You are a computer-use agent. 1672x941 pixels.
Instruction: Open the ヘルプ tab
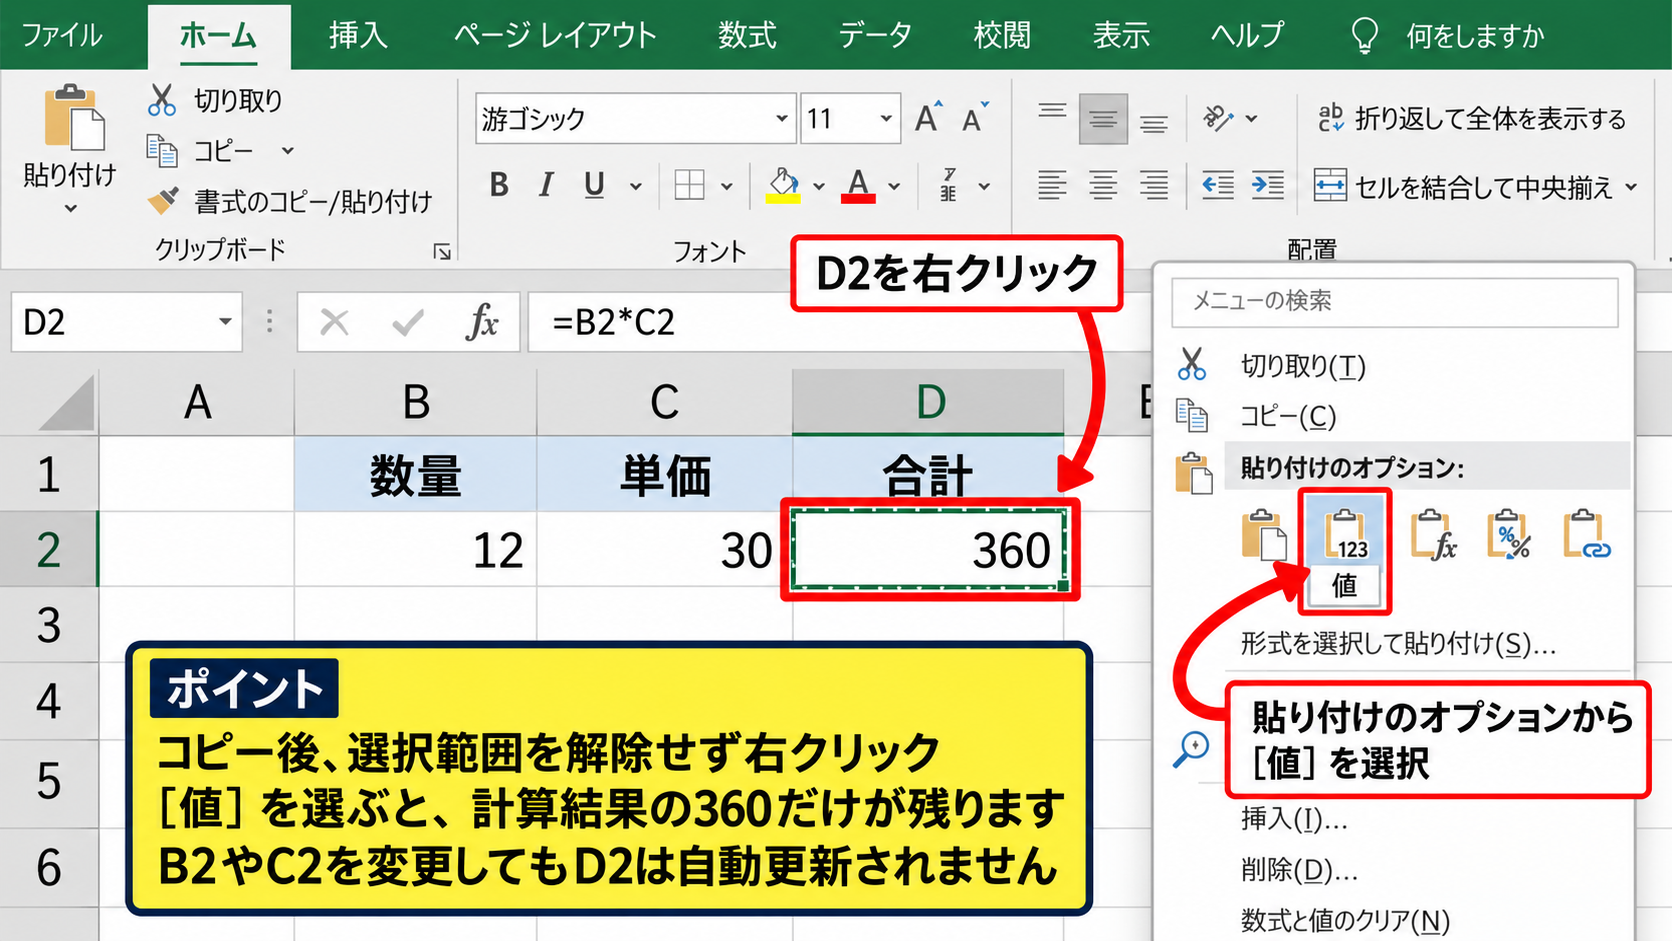pos(1247,36)
